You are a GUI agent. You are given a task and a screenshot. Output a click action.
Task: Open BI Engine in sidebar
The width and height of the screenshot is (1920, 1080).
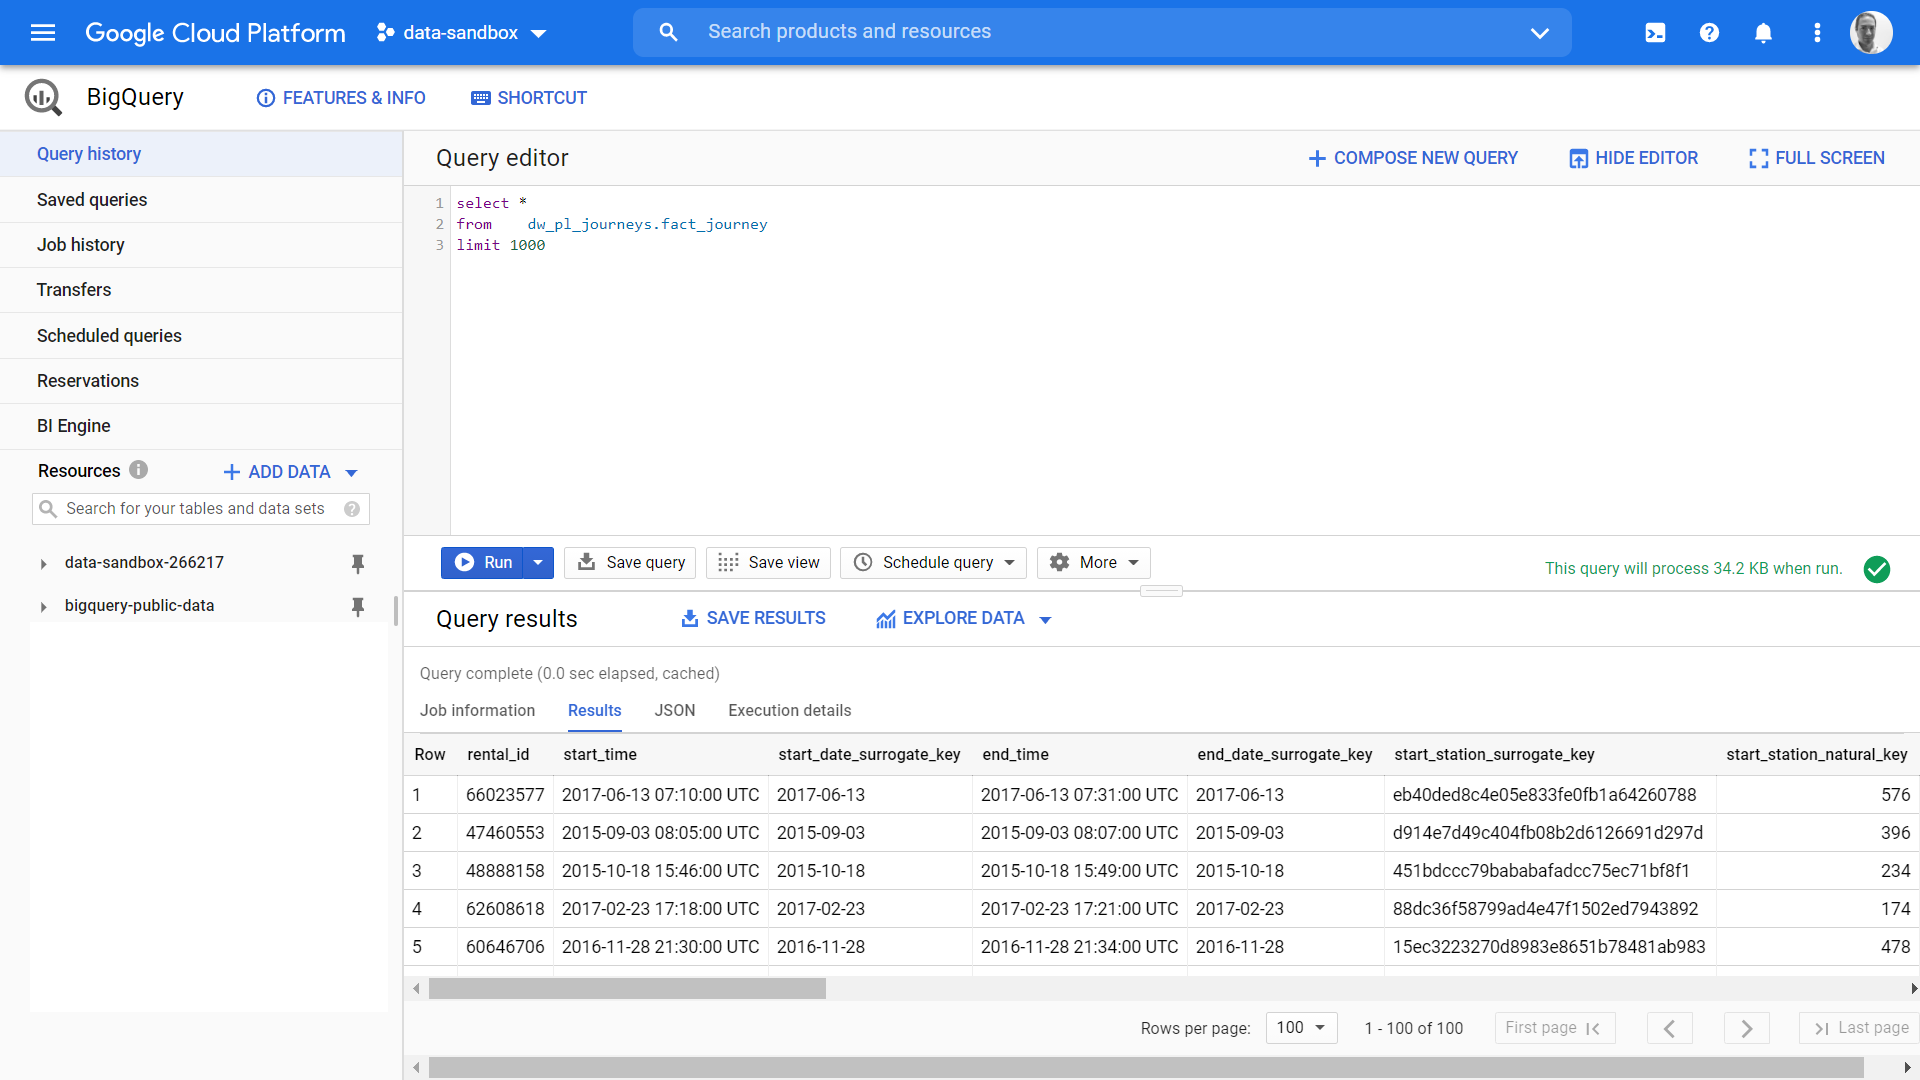[x=201, y=426]
